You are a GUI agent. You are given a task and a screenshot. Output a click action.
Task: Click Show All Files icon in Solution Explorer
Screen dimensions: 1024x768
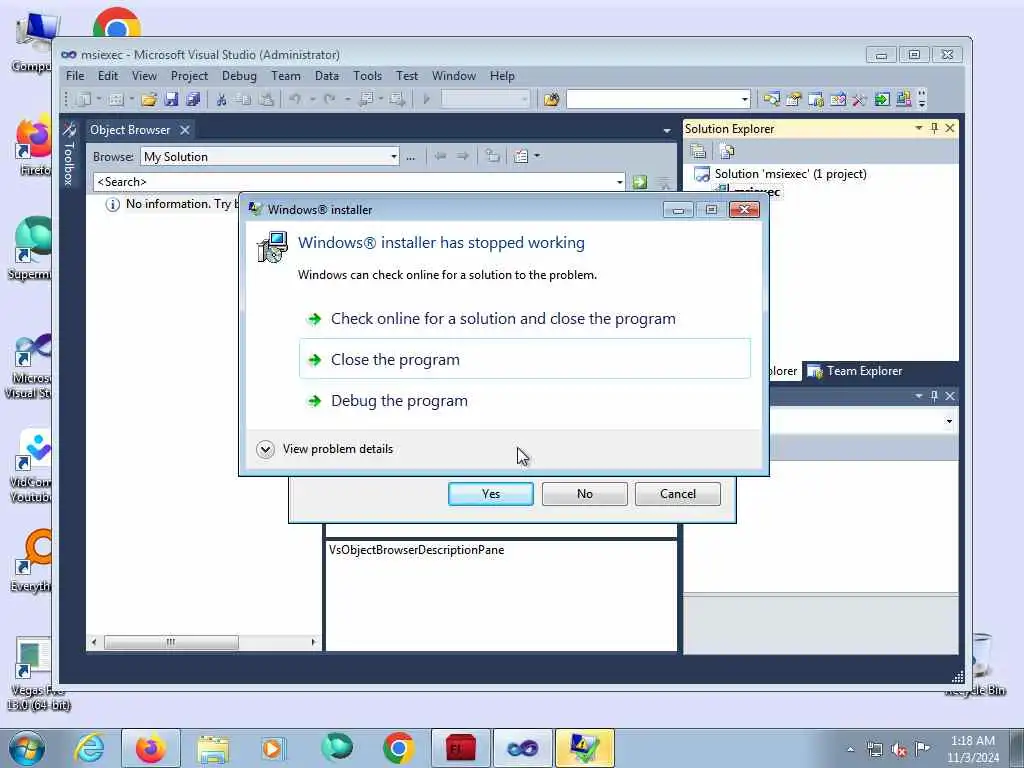coord(727,152)
